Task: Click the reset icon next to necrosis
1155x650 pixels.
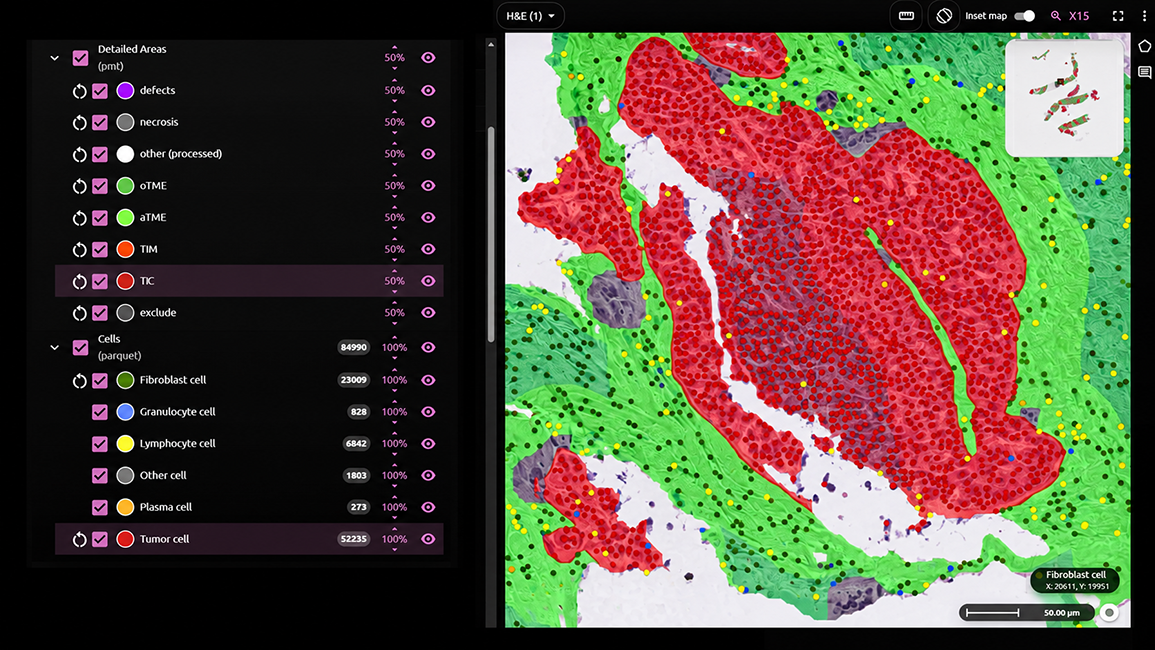Action: point(80,122)
